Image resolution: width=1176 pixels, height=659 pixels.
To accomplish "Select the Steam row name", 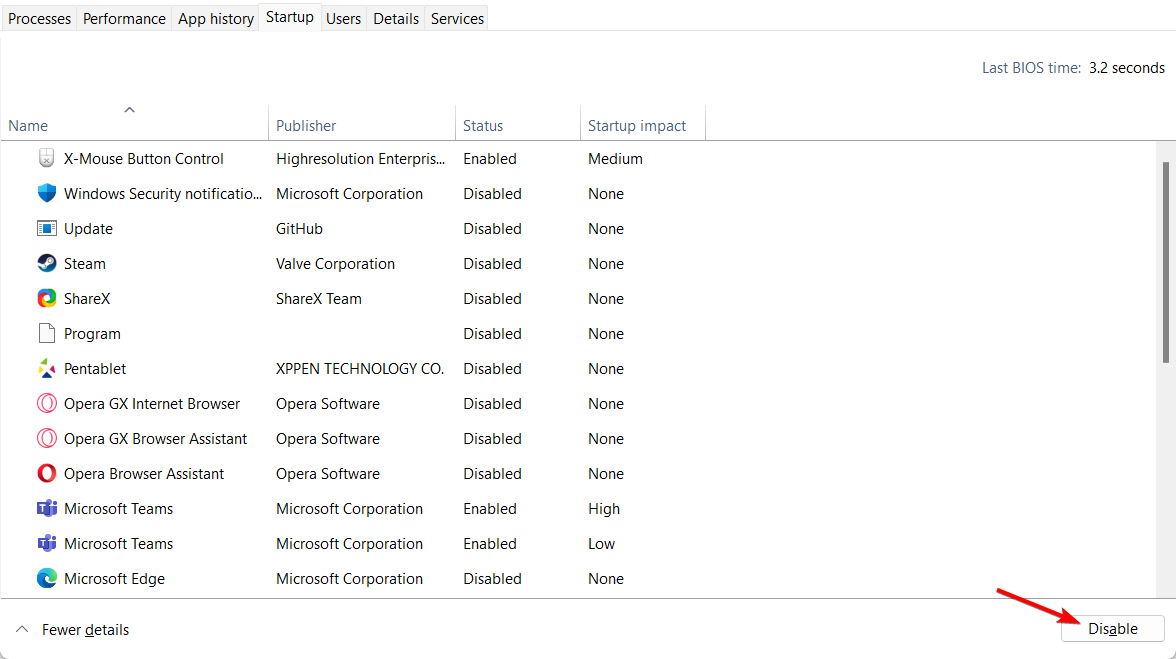I will click(85, 264).
